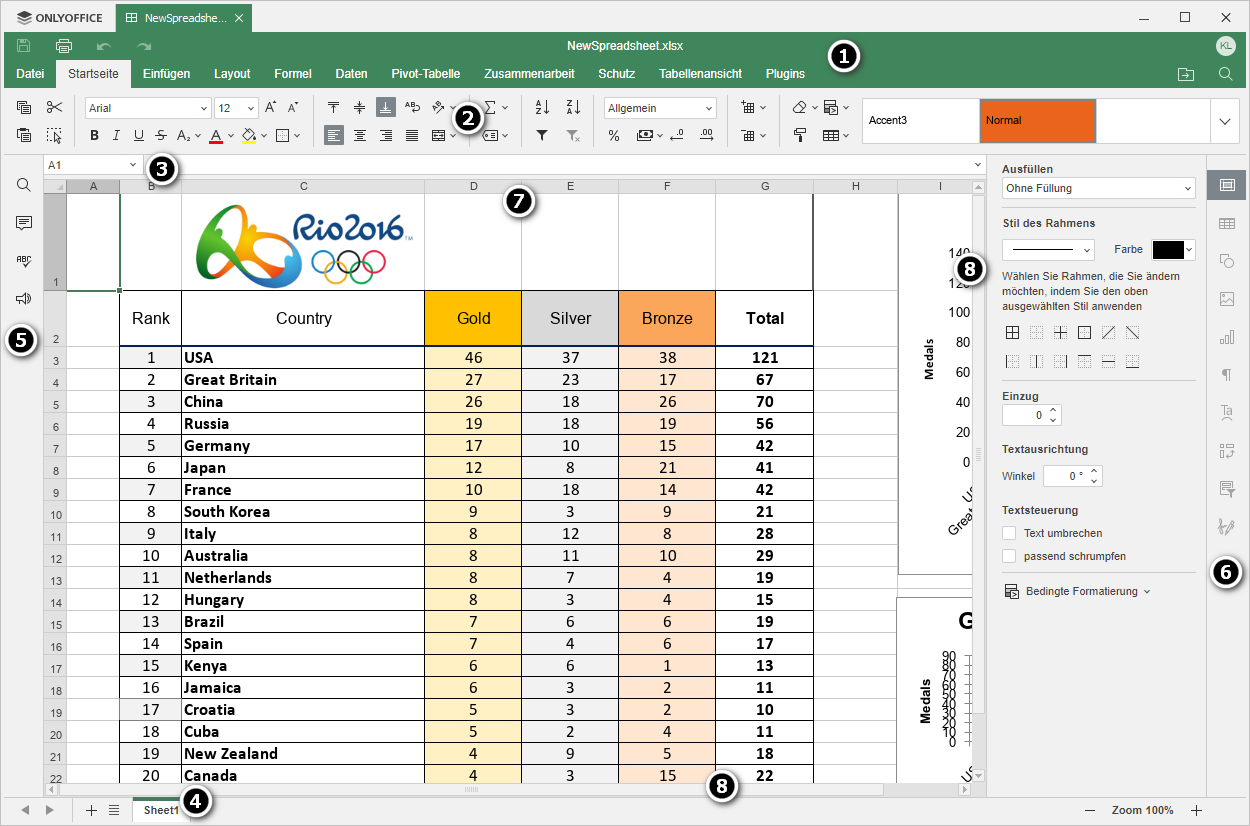Toggle Italic formatting
The height and width of the screenshot is (826, 1250).
(x=116, y=135)
